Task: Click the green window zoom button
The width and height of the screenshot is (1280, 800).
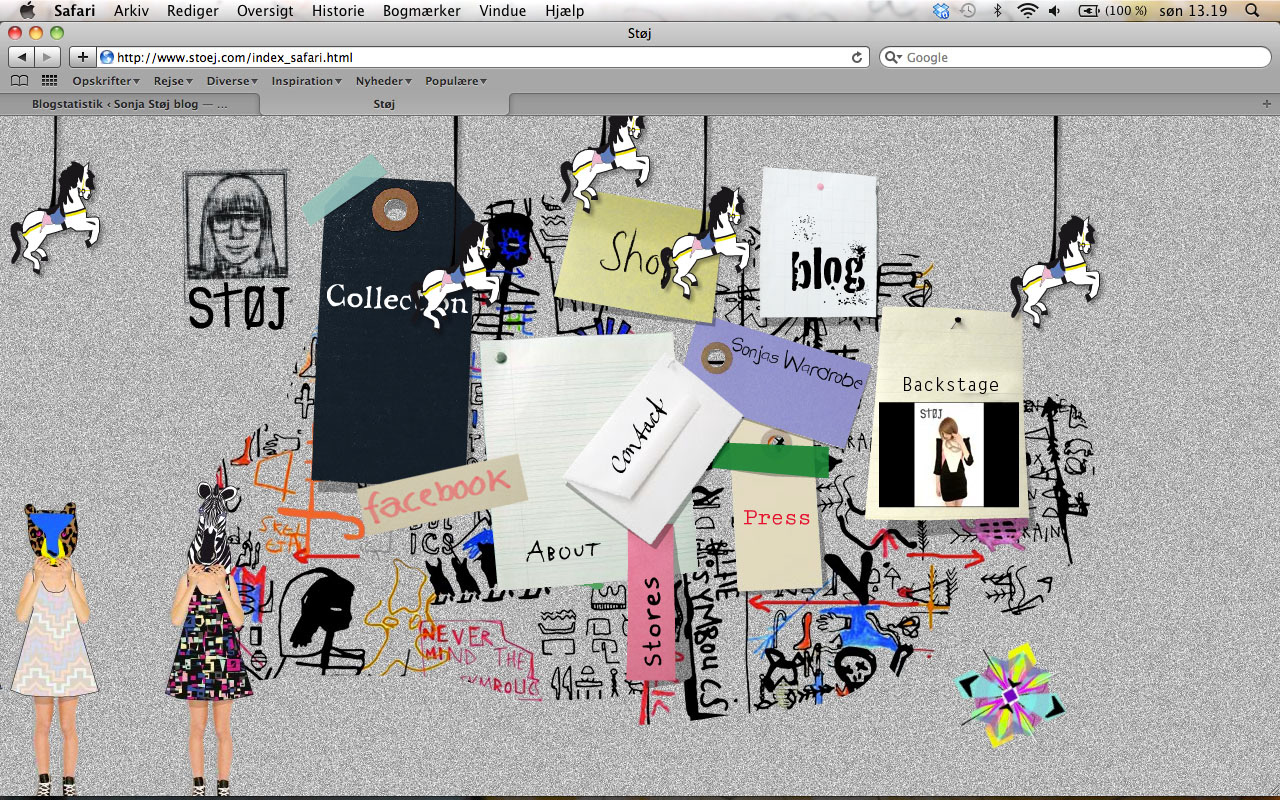Action: [x=57, y=33]
